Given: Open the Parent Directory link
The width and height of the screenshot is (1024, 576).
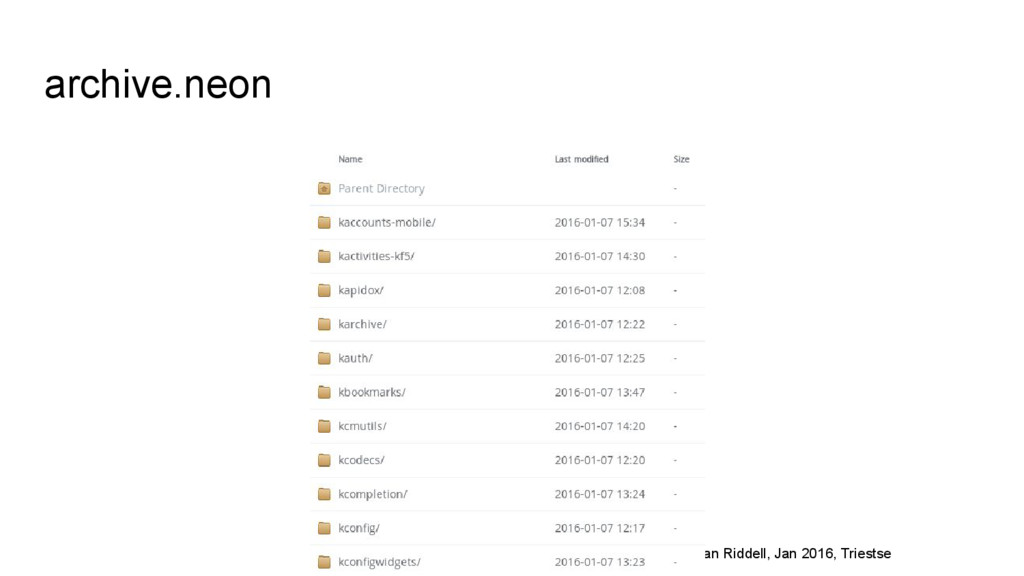Looking at the screenshot, I should coord(381,189).
